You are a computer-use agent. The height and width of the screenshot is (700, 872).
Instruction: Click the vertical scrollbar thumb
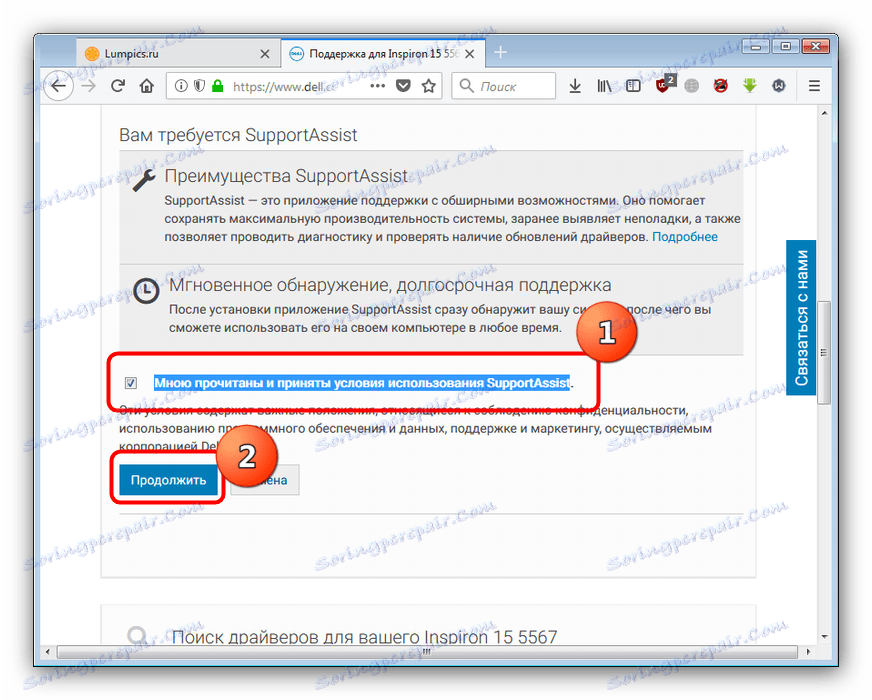[x=824, y=352]
